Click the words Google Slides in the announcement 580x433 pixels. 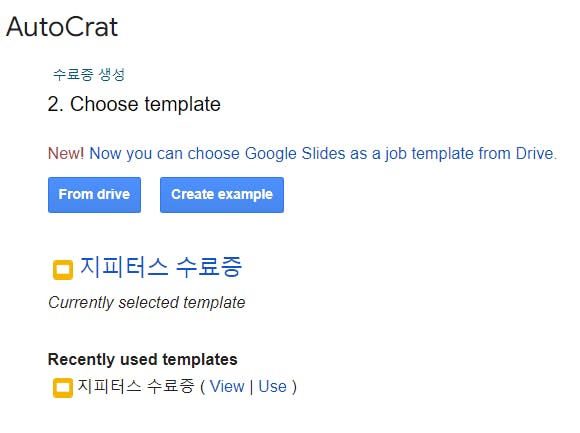295,153
